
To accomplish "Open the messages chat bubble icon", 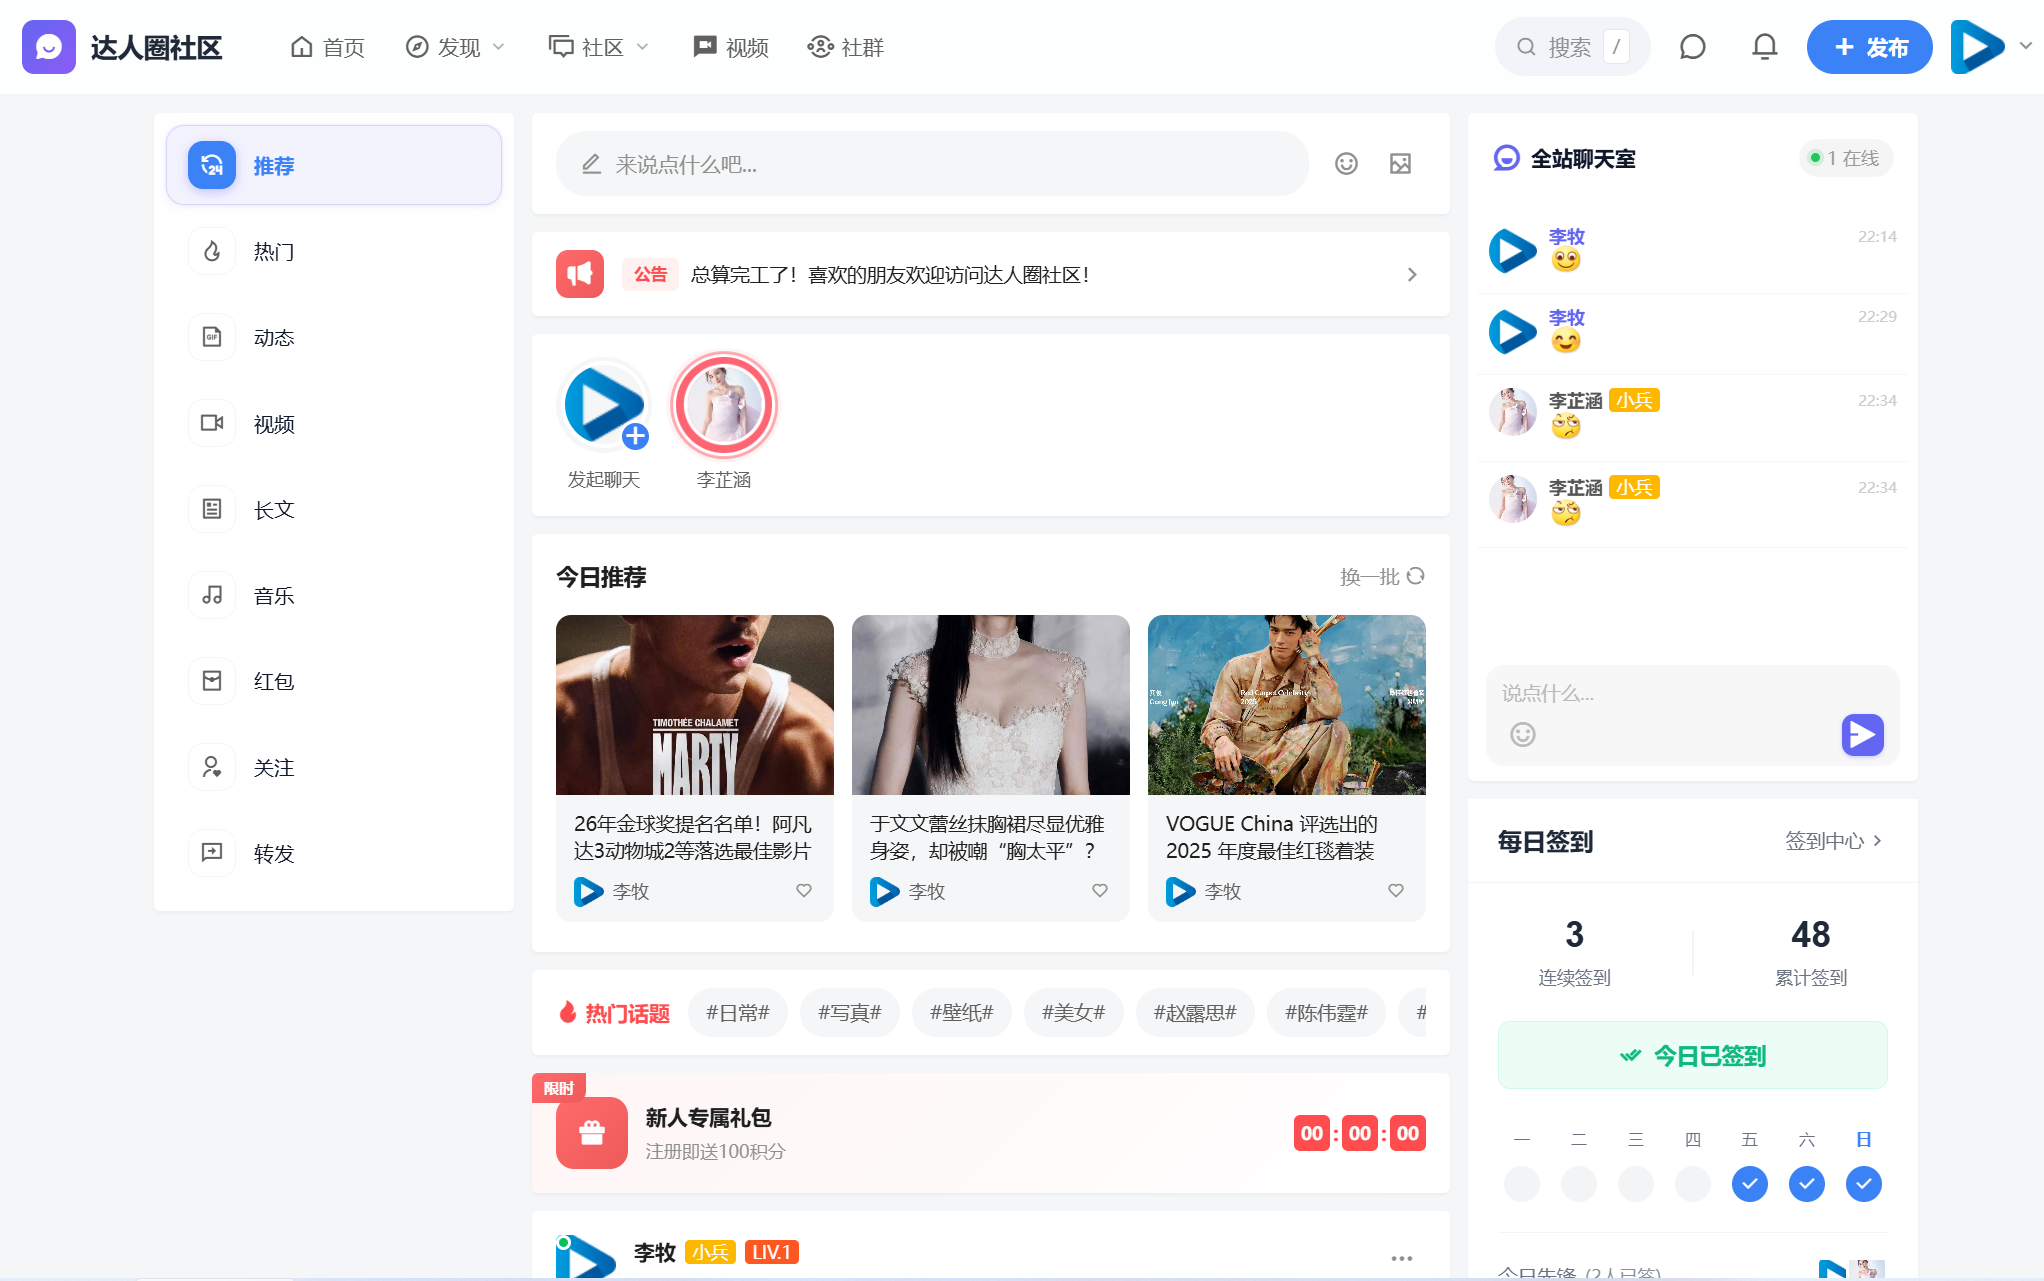I will coord(1692,46).
